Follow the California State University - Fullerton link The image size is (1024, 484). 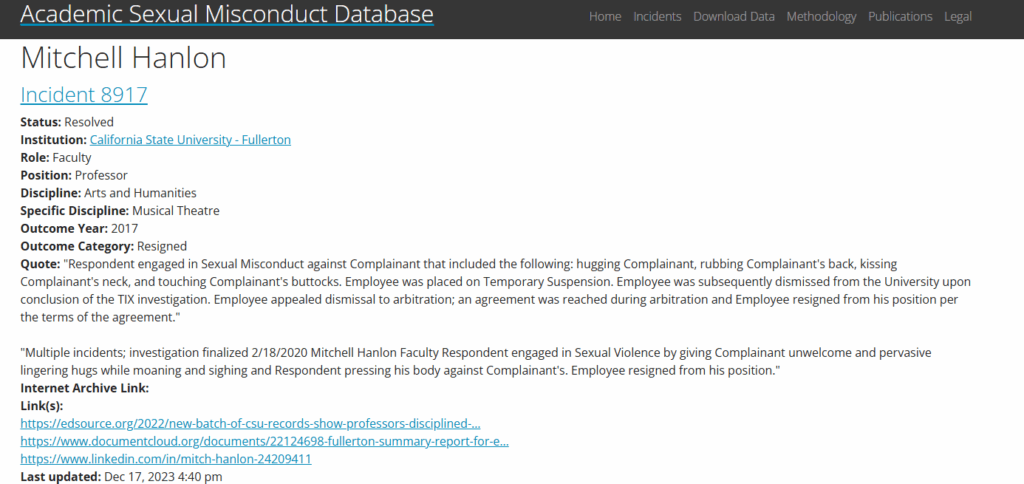[x=190, y=140]
